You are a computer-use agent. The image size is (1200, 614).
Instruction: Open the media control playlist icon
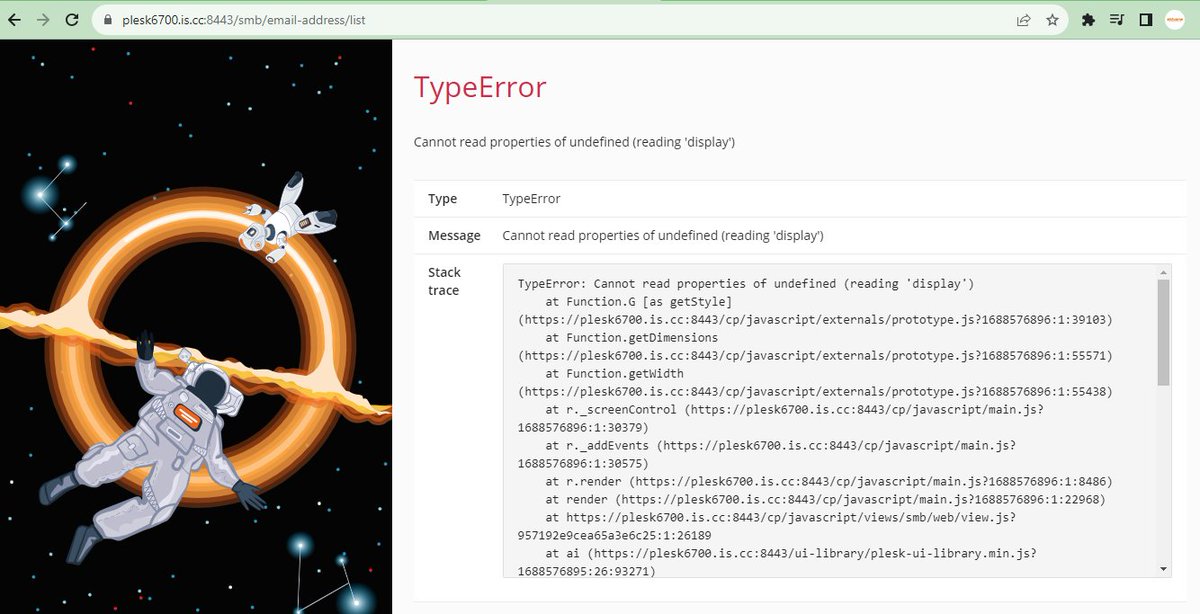(x=1117, y=19)
